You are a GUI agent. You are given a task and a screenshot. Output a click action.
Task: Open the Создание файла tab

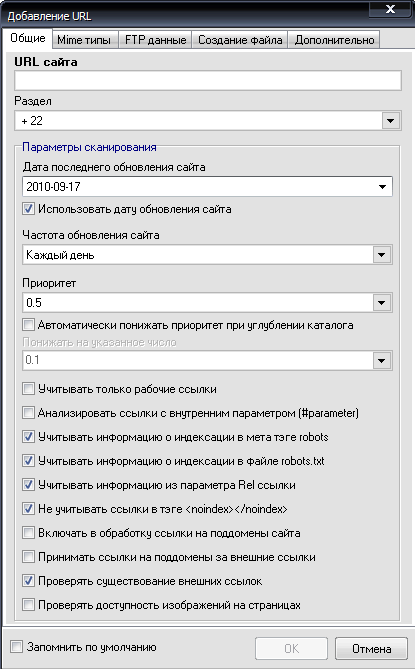point(240,40)
